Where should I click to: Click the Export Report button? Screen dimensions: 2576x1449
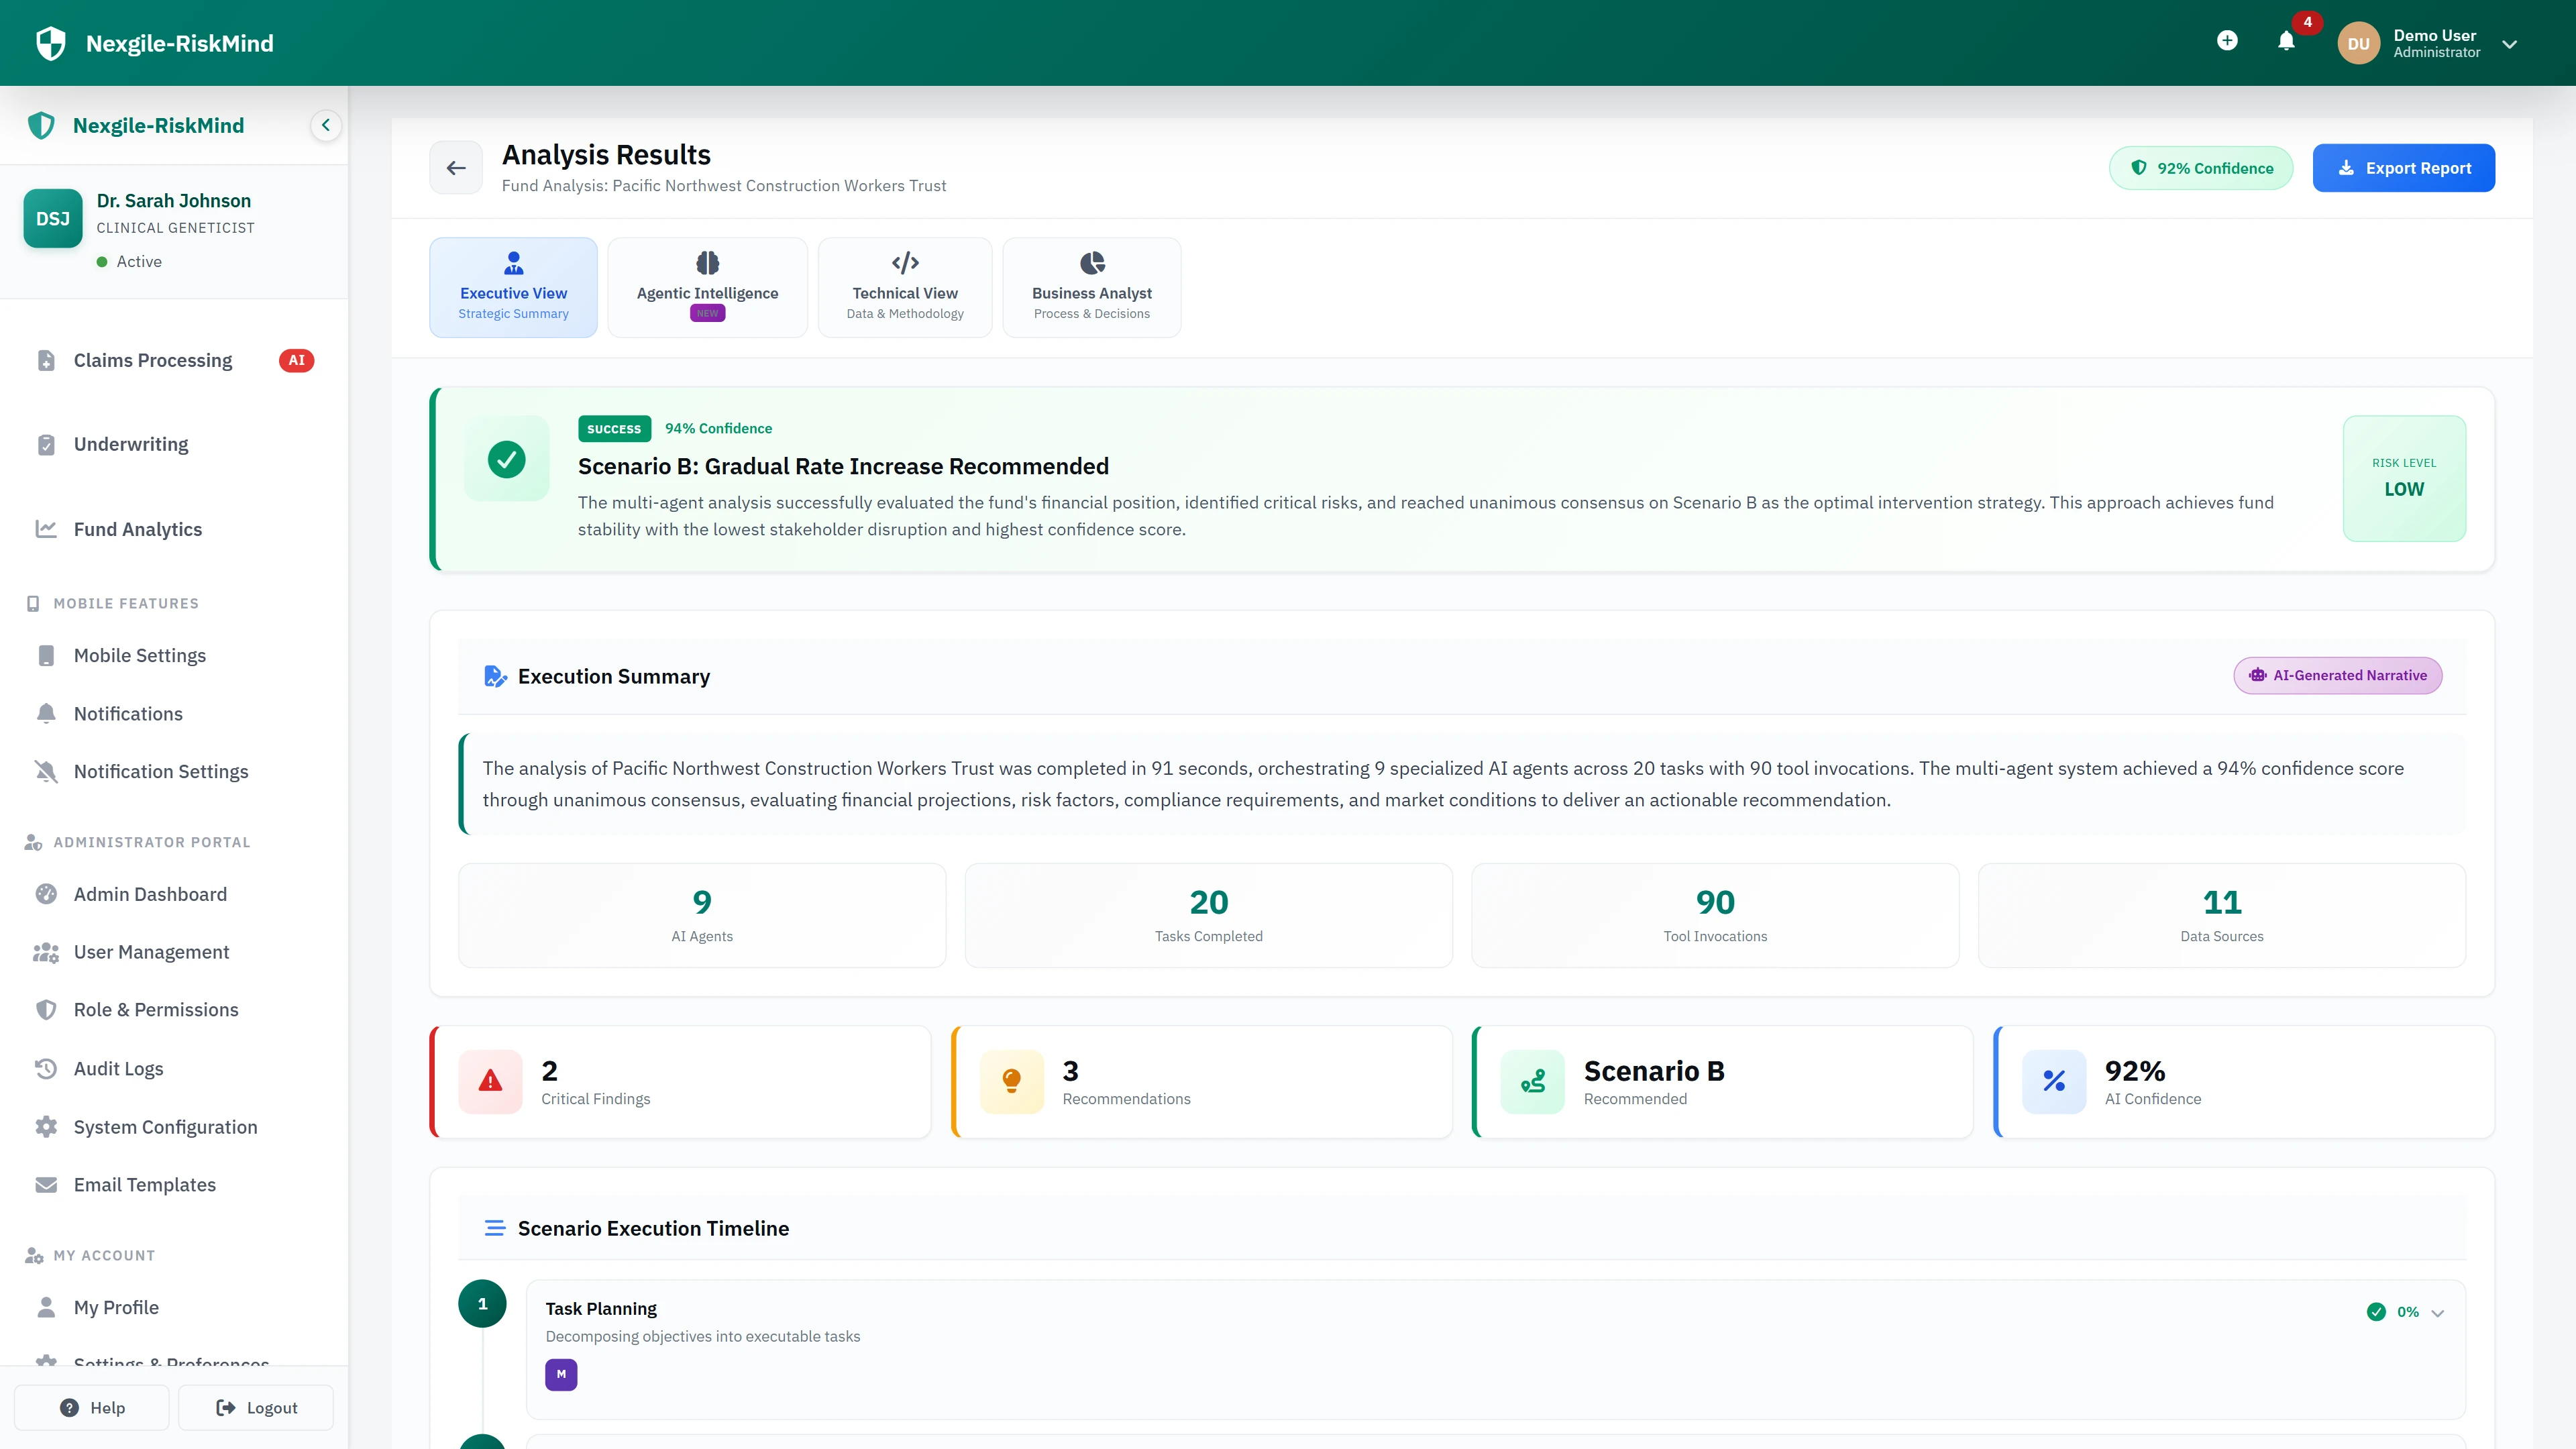(x=2403, y=167)
